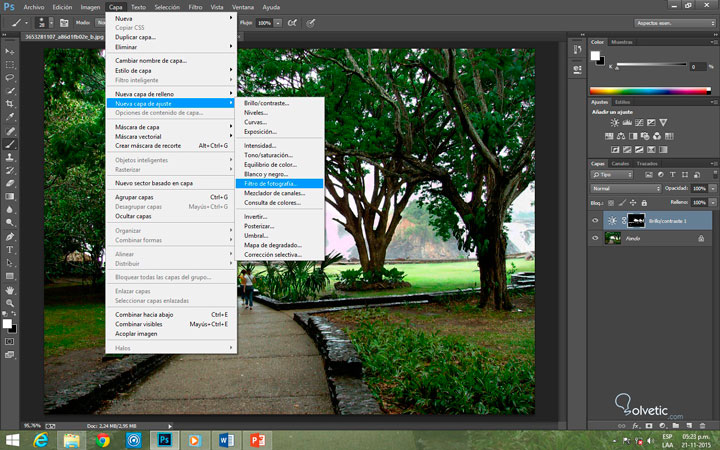Select the Brush tool in toolbox
The width and height of the screenshot is (720, 450).
click(x=10, y=144)
